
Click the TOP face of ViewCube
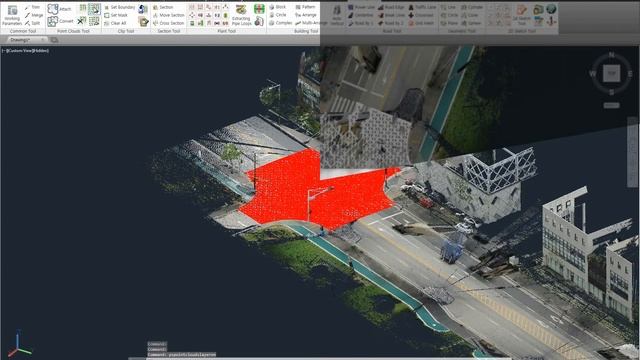click(x=611, y=73)
